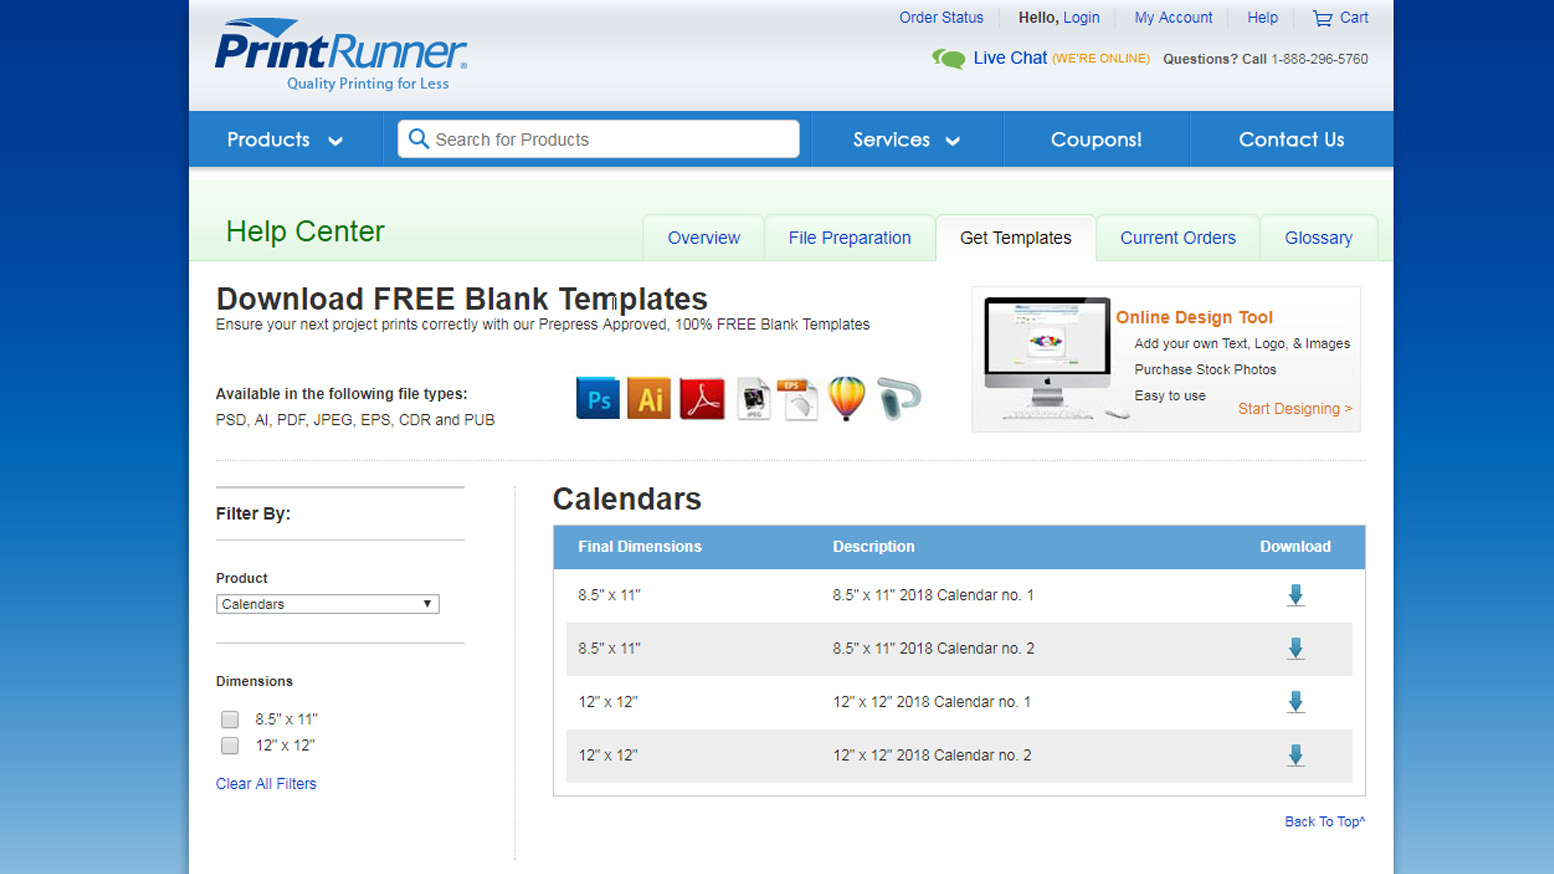Click the CorelDRAW balloon CDR icon

point(847,398)
